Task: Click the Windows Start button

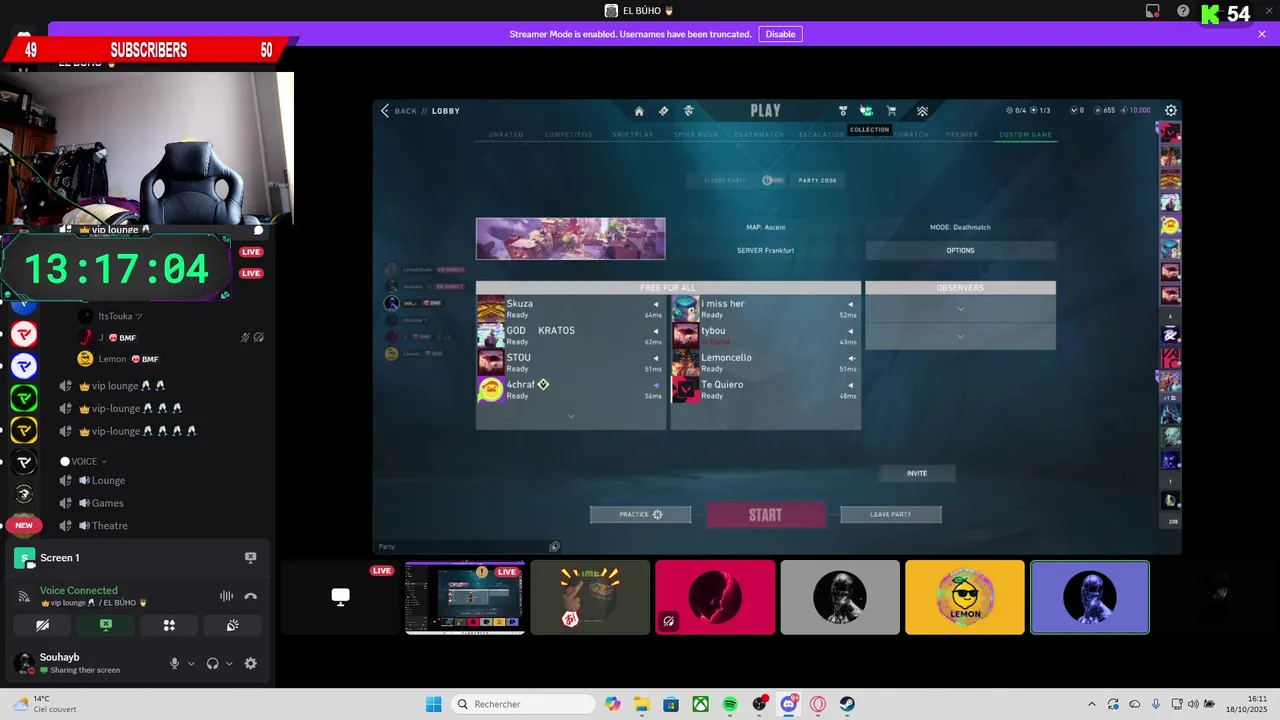Action: pos(433,704)
